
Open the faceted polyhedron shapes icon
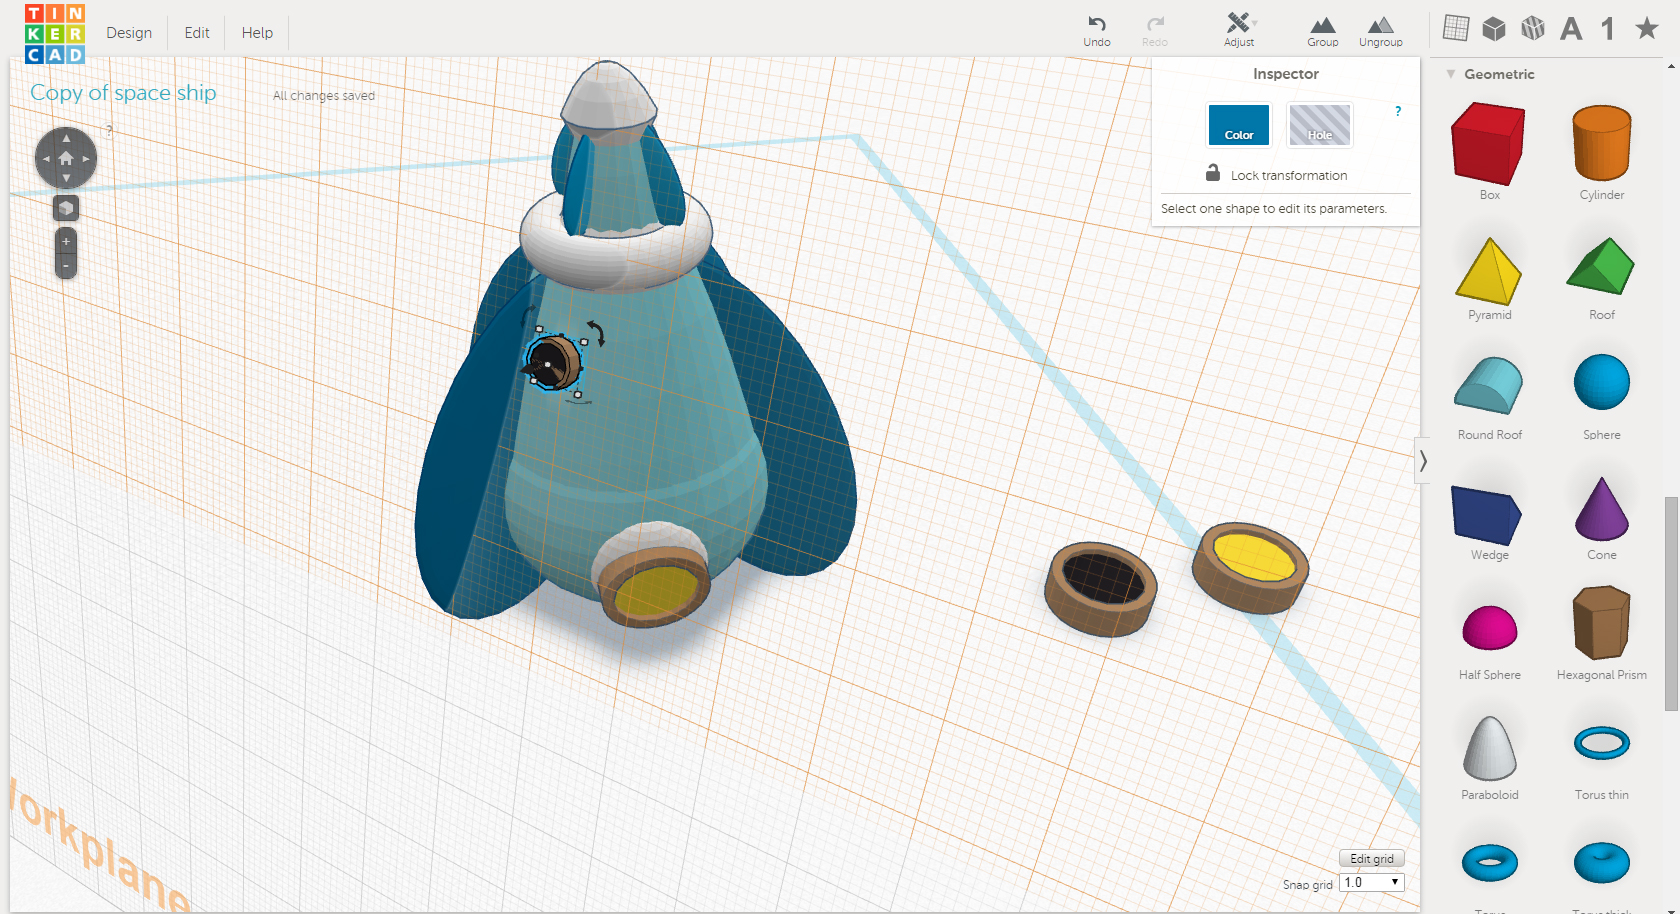tap(1533, 28)
